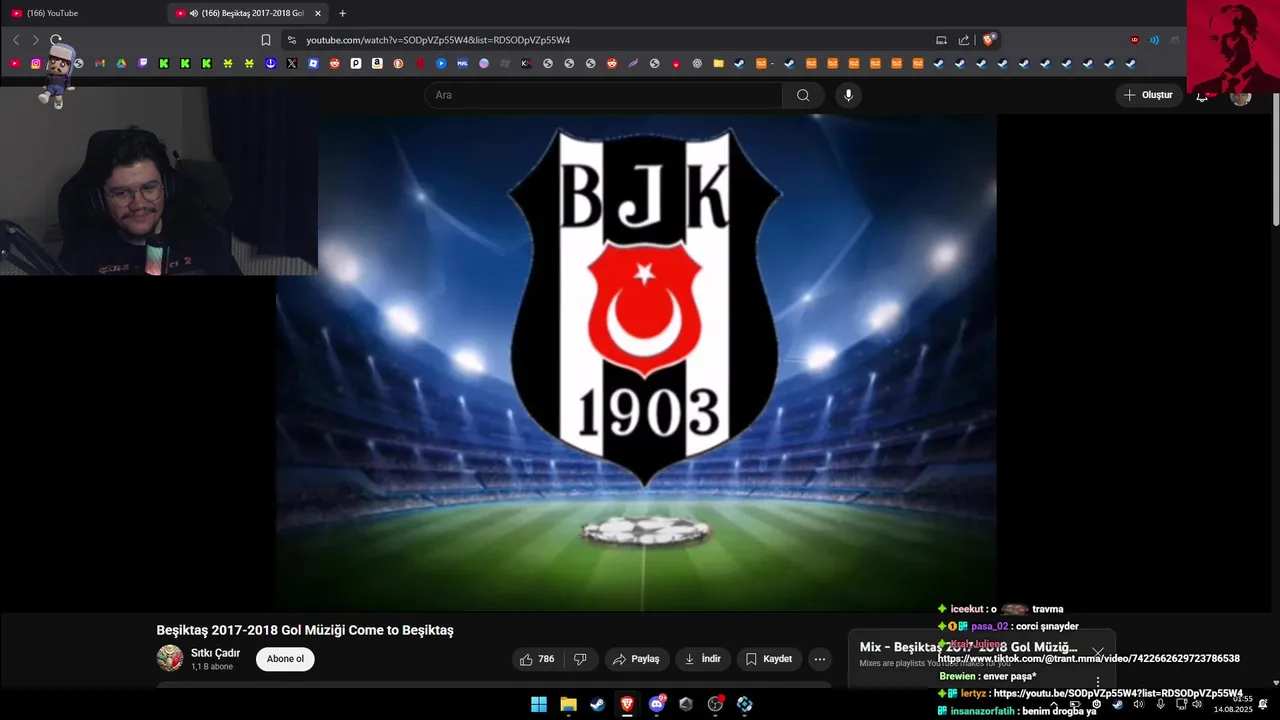Open the YouTube bookmark icon
The height and width of the screenshot is (720, 1280).
point(14,63)
